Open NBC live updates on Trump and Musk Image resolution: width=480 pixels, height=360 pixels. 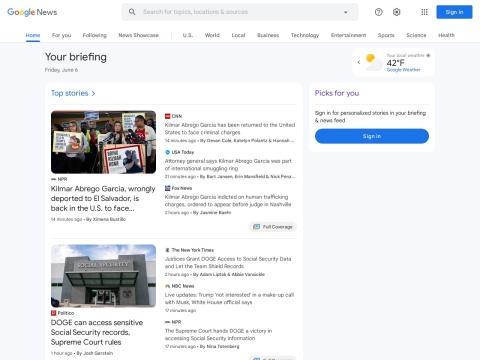click(x=229, y=298)
